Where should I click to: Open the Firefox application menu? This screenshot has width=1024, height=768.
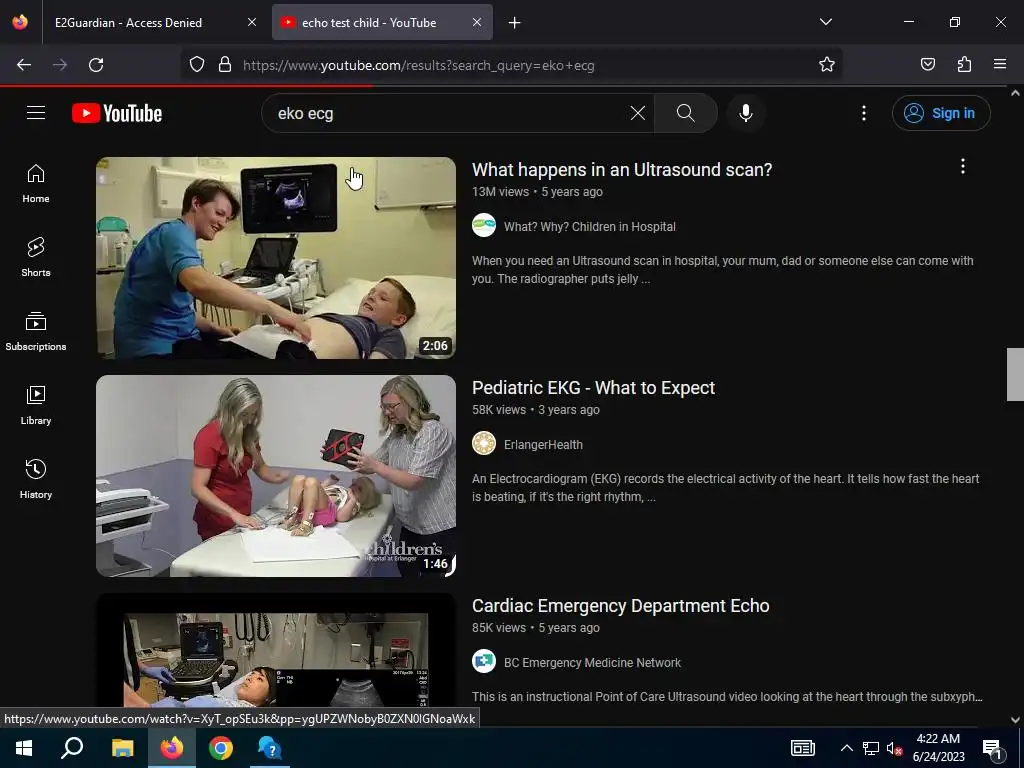tap(1000, 65)
